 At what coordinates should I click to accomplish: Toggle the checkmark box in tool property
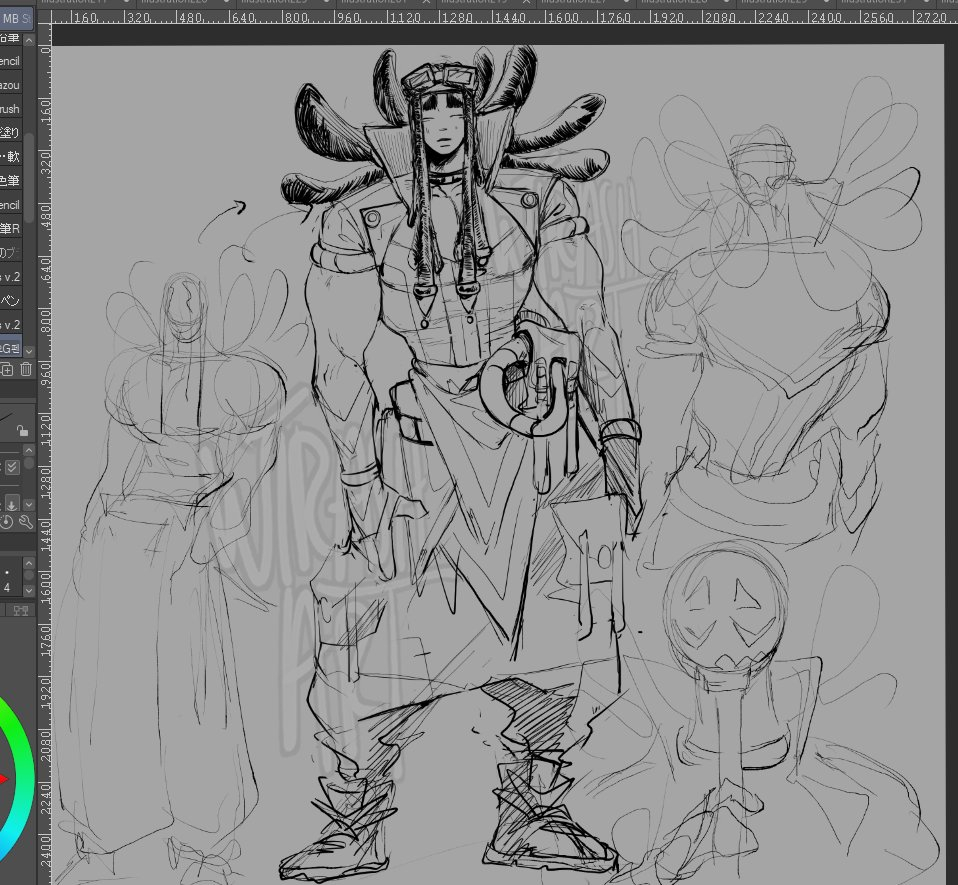pyautogui.click(x=12, y=467)
